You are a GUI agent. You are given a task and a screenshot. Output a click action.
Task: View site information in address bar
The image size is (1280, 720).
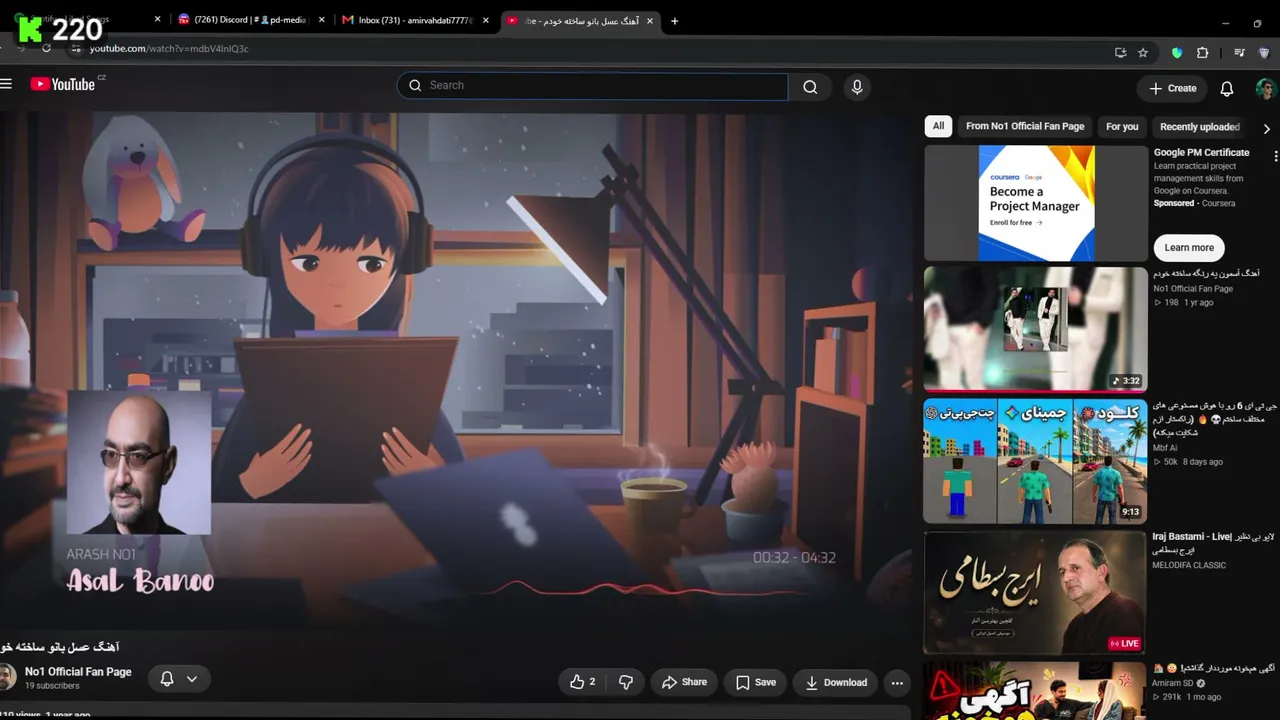pos(75,48)
